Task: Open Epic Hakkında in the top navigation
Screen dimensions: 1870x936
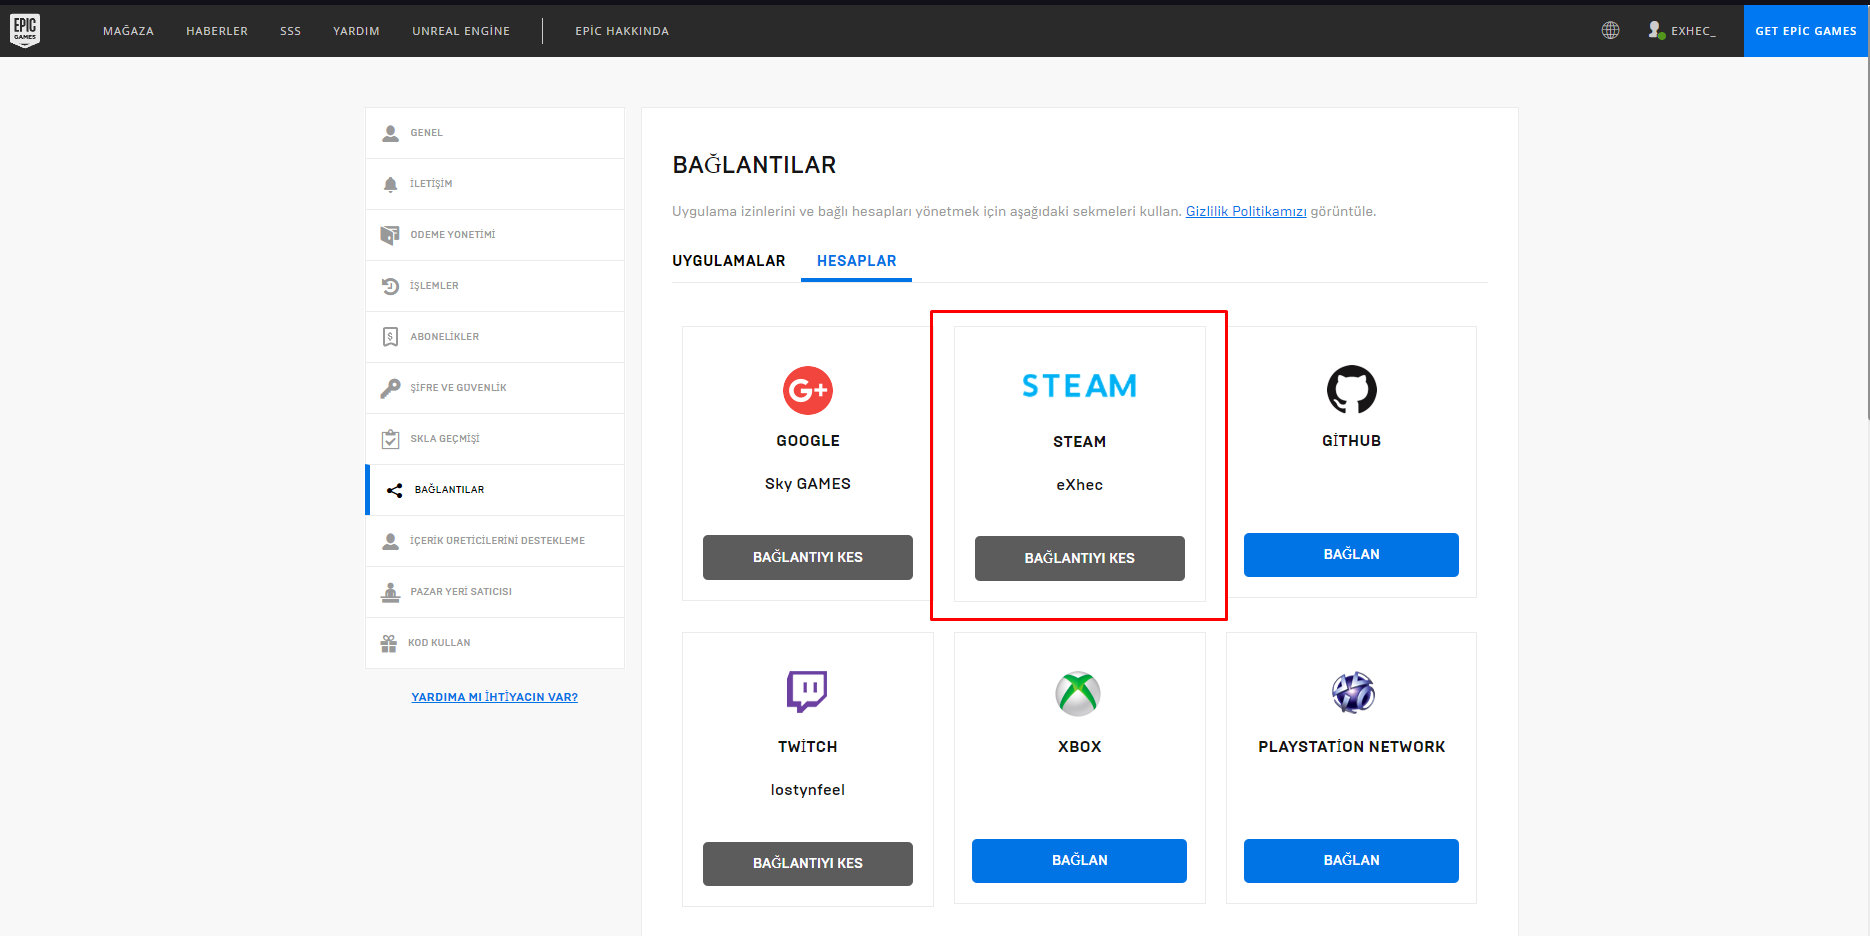Action: (x=622, y=31)
